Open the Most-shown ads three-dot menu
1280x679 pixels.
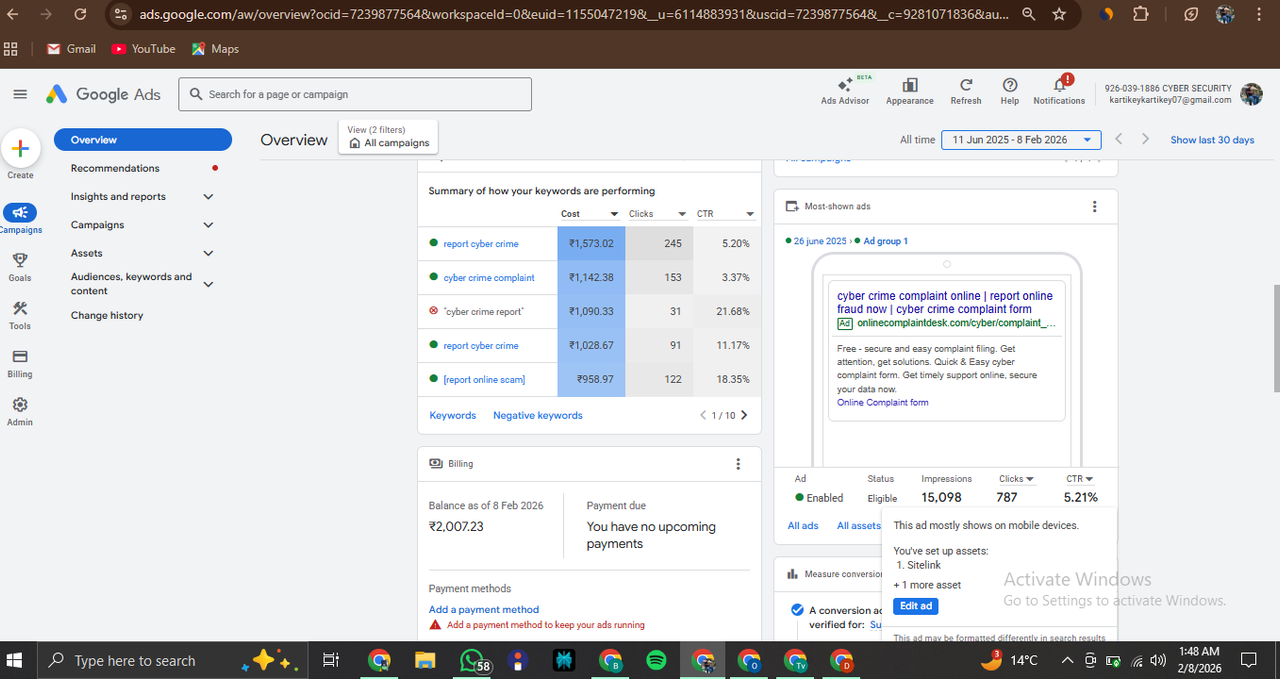pyautogui.click(x=1094, y=206)
